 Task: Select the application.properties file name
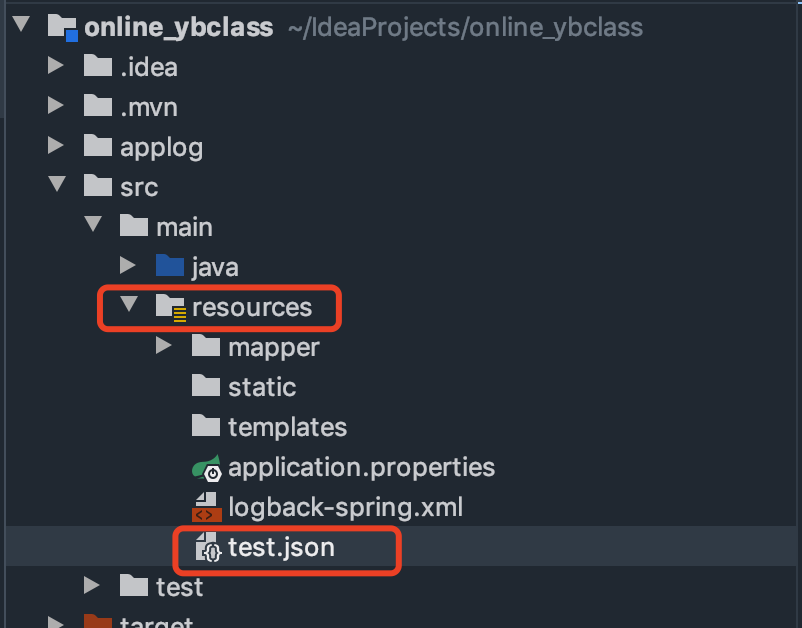[x=362, y=467]
